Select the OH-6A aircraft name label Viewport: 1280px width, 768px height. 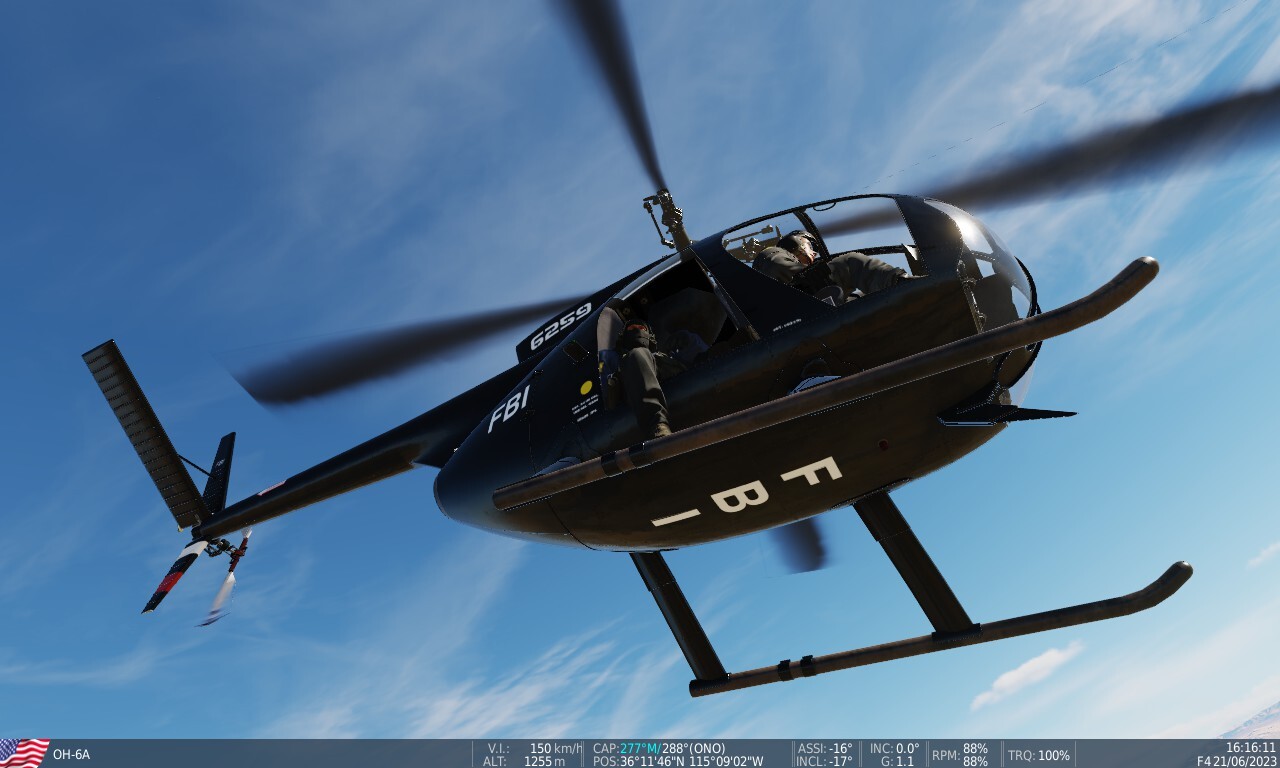point(71,755)
